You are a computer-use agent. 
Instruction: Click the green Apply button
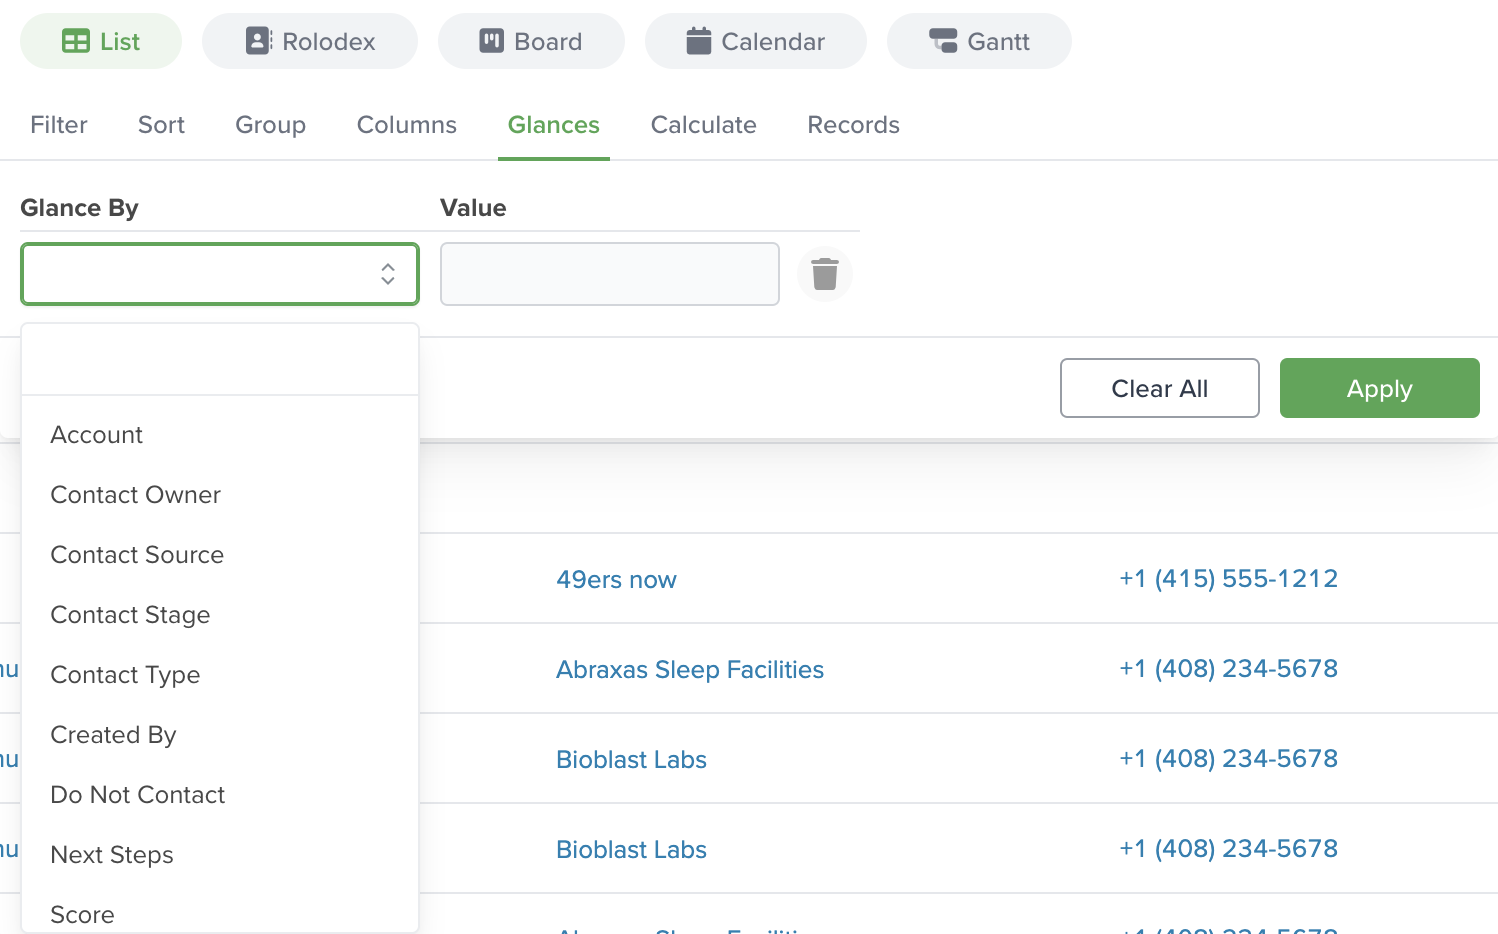(x=1380, y=388)
